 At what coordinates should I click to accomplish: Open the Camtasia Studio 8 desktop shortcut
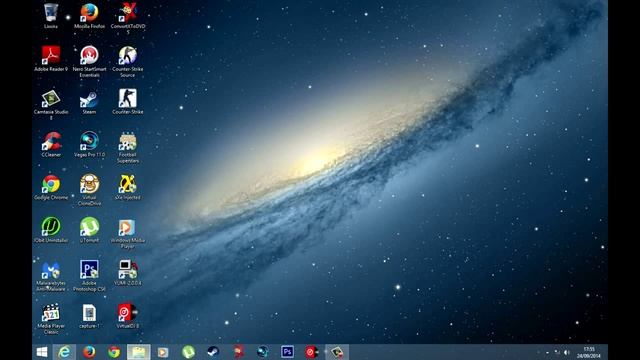tap(51, 104)
